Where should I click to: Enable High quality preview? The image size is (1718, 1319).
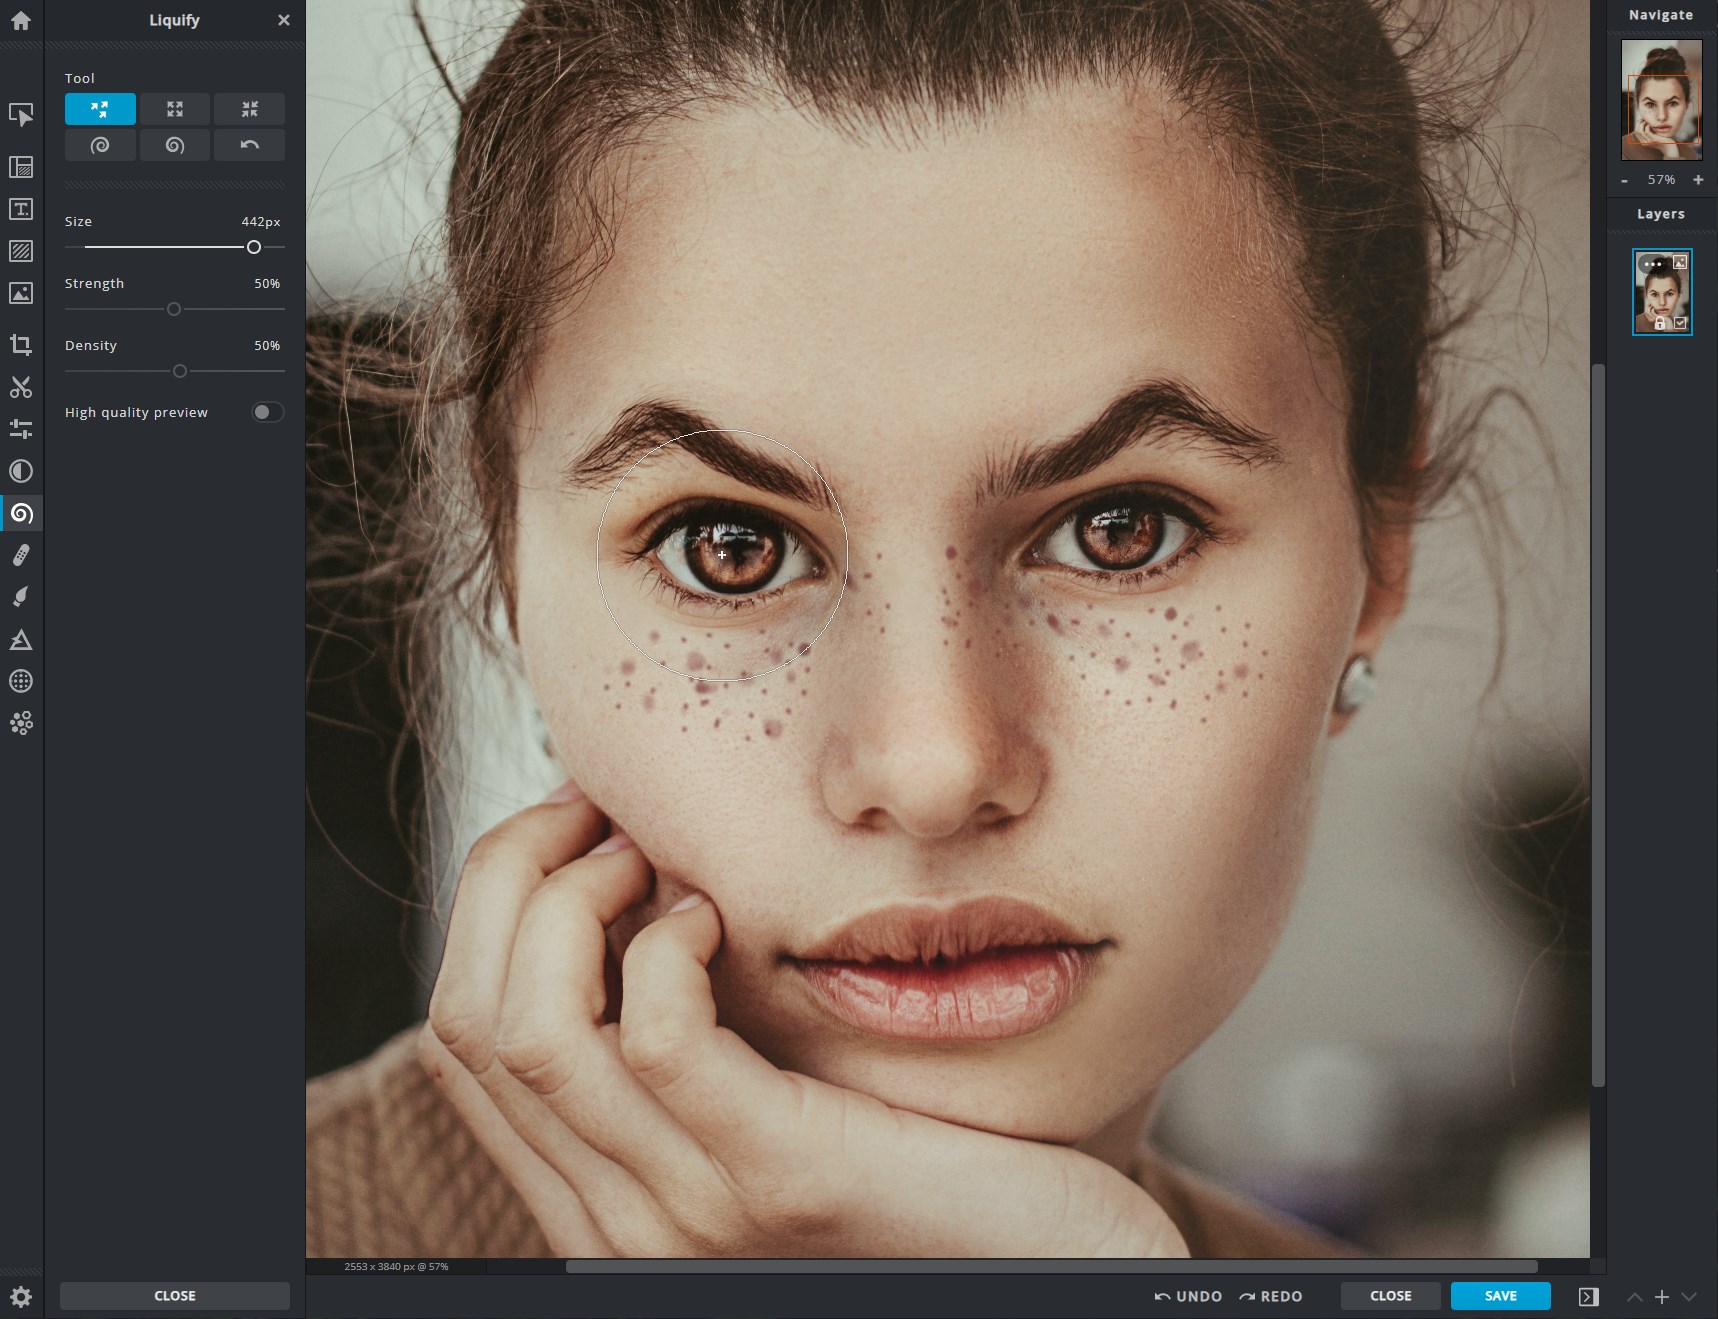pos(267,411)
